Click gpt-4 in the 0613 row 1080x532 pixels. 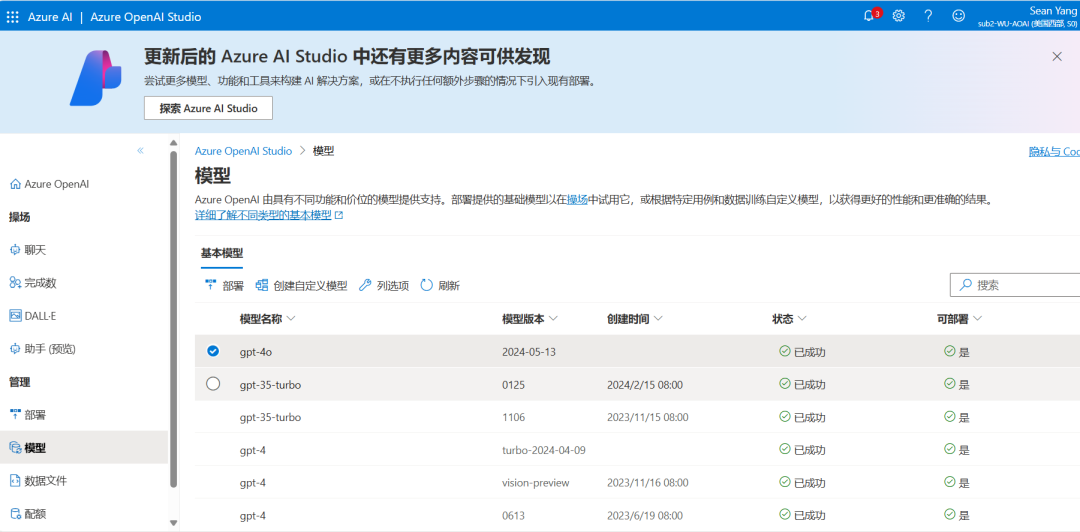click(253, 515)
